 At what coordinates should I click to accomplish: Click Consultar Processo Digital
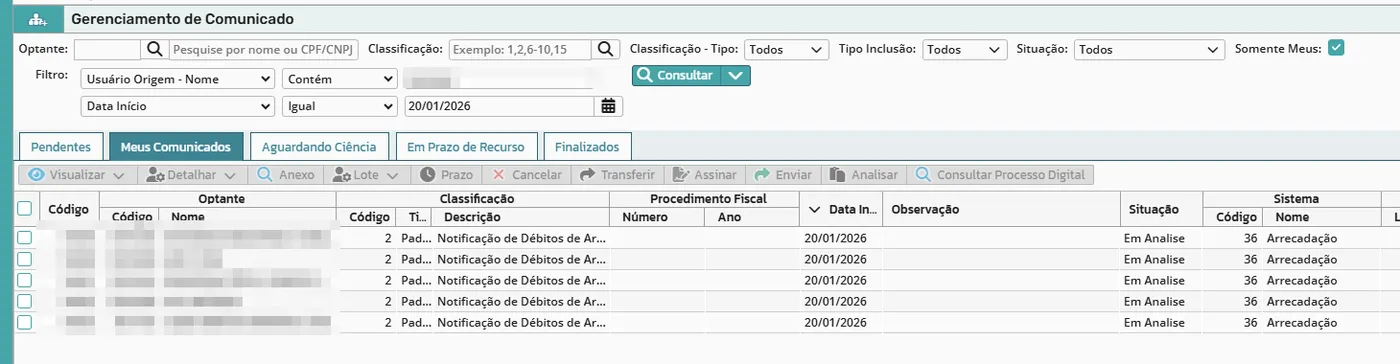(x=1000, y=174)
